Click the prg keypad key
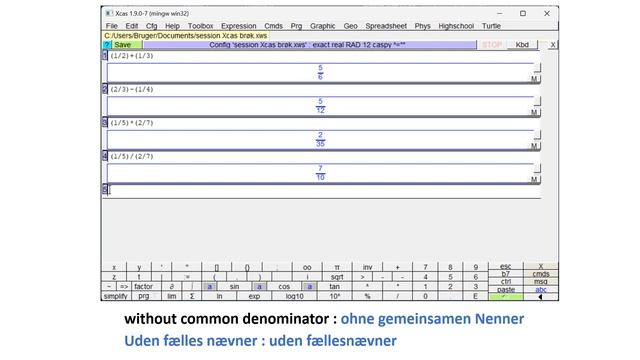The height and width of the screenshot is (360, 640). click(144, 296)
